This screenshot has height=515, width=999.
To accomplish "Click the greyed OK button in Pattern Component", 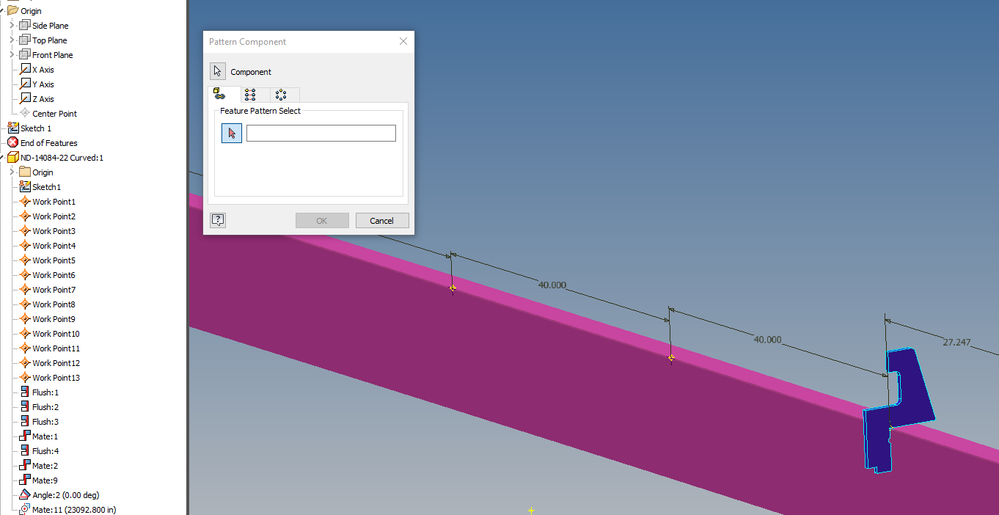I will point(322,221).
